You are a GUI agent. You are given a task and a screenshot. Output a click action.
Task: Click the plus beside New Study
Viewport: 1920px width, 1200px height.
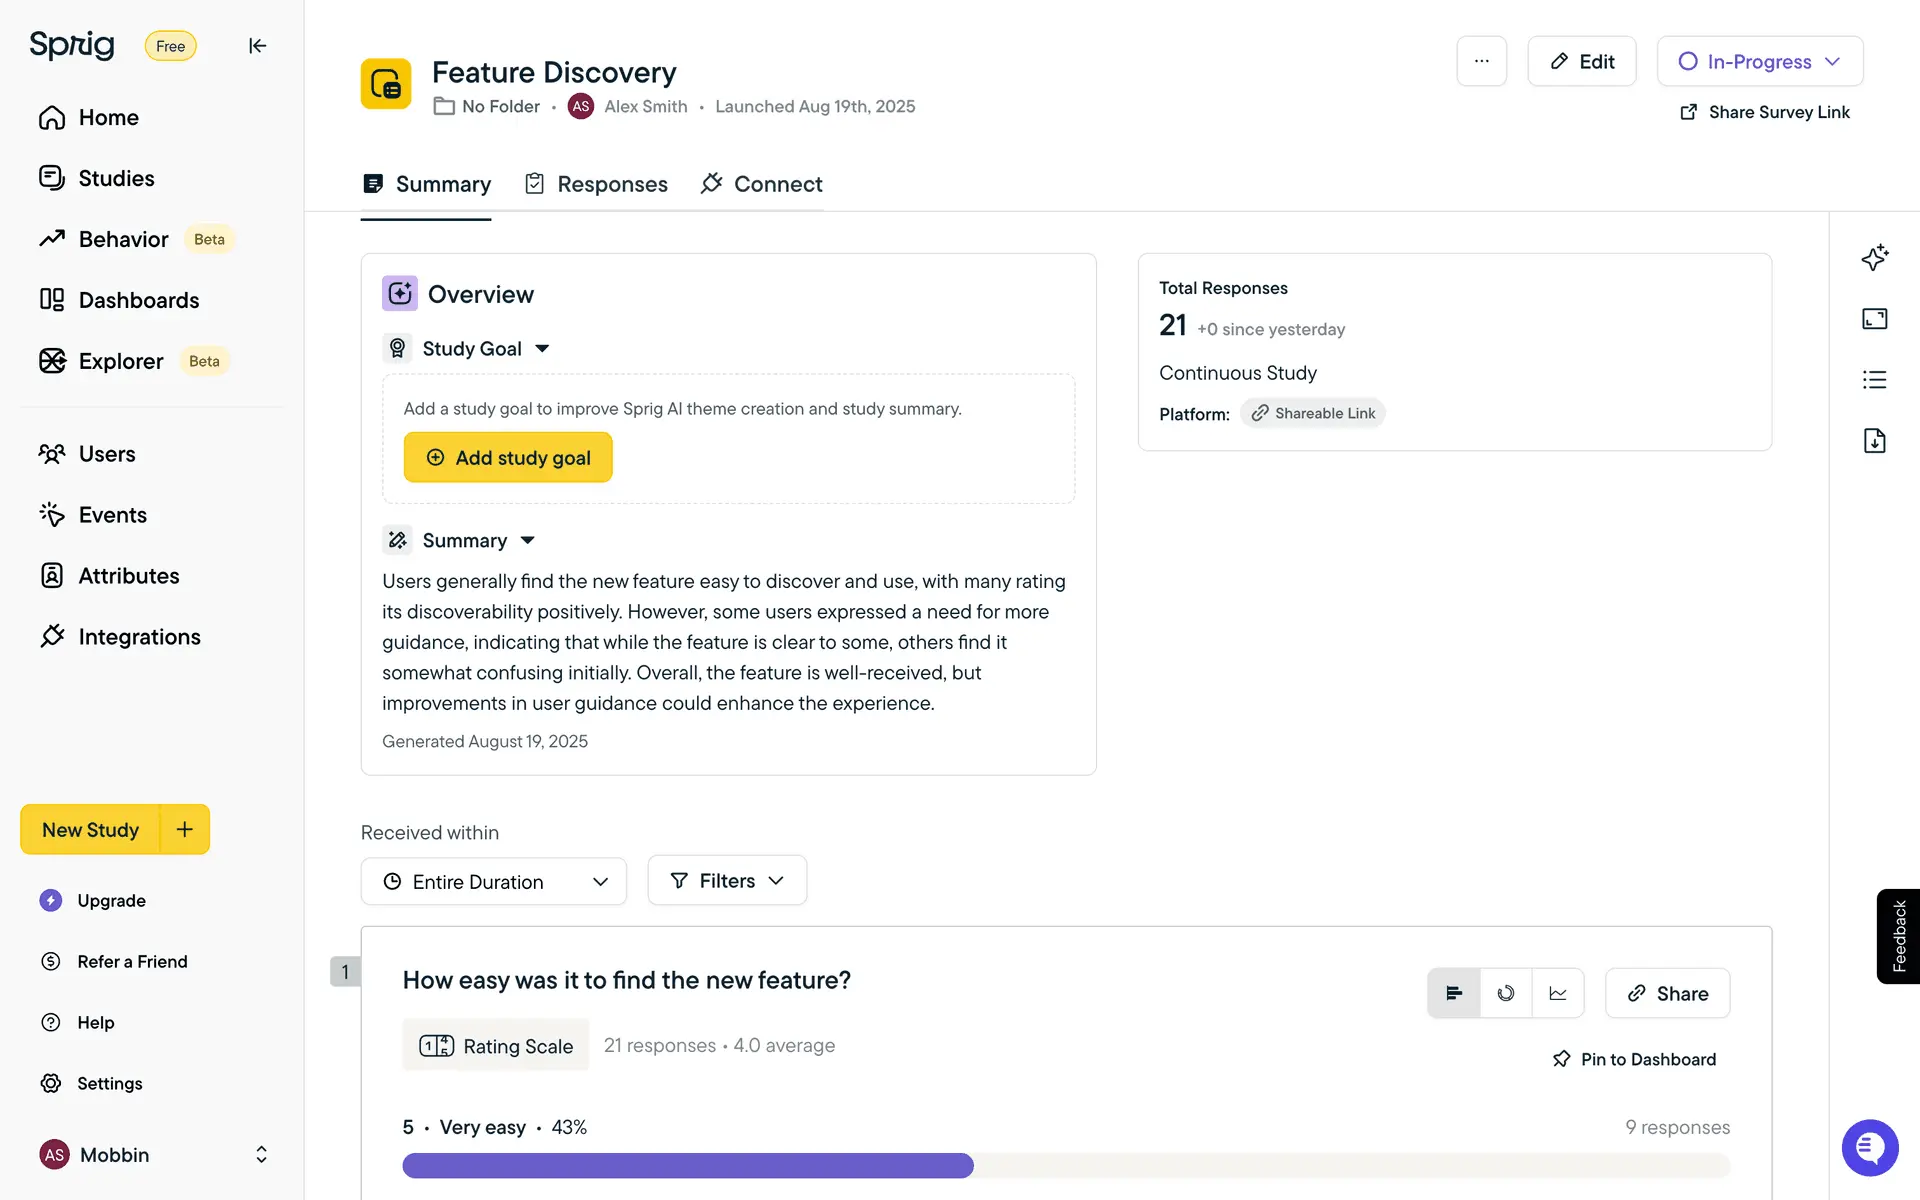(185, 829)
